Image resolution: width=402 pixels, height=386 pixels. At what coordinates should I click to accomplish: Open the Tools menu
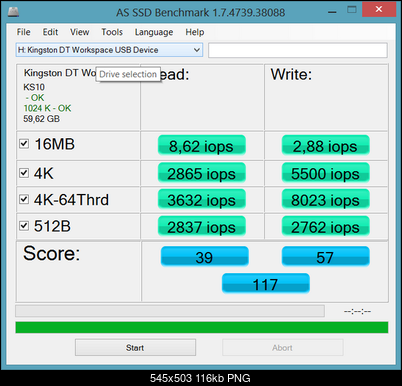[112, 32]
